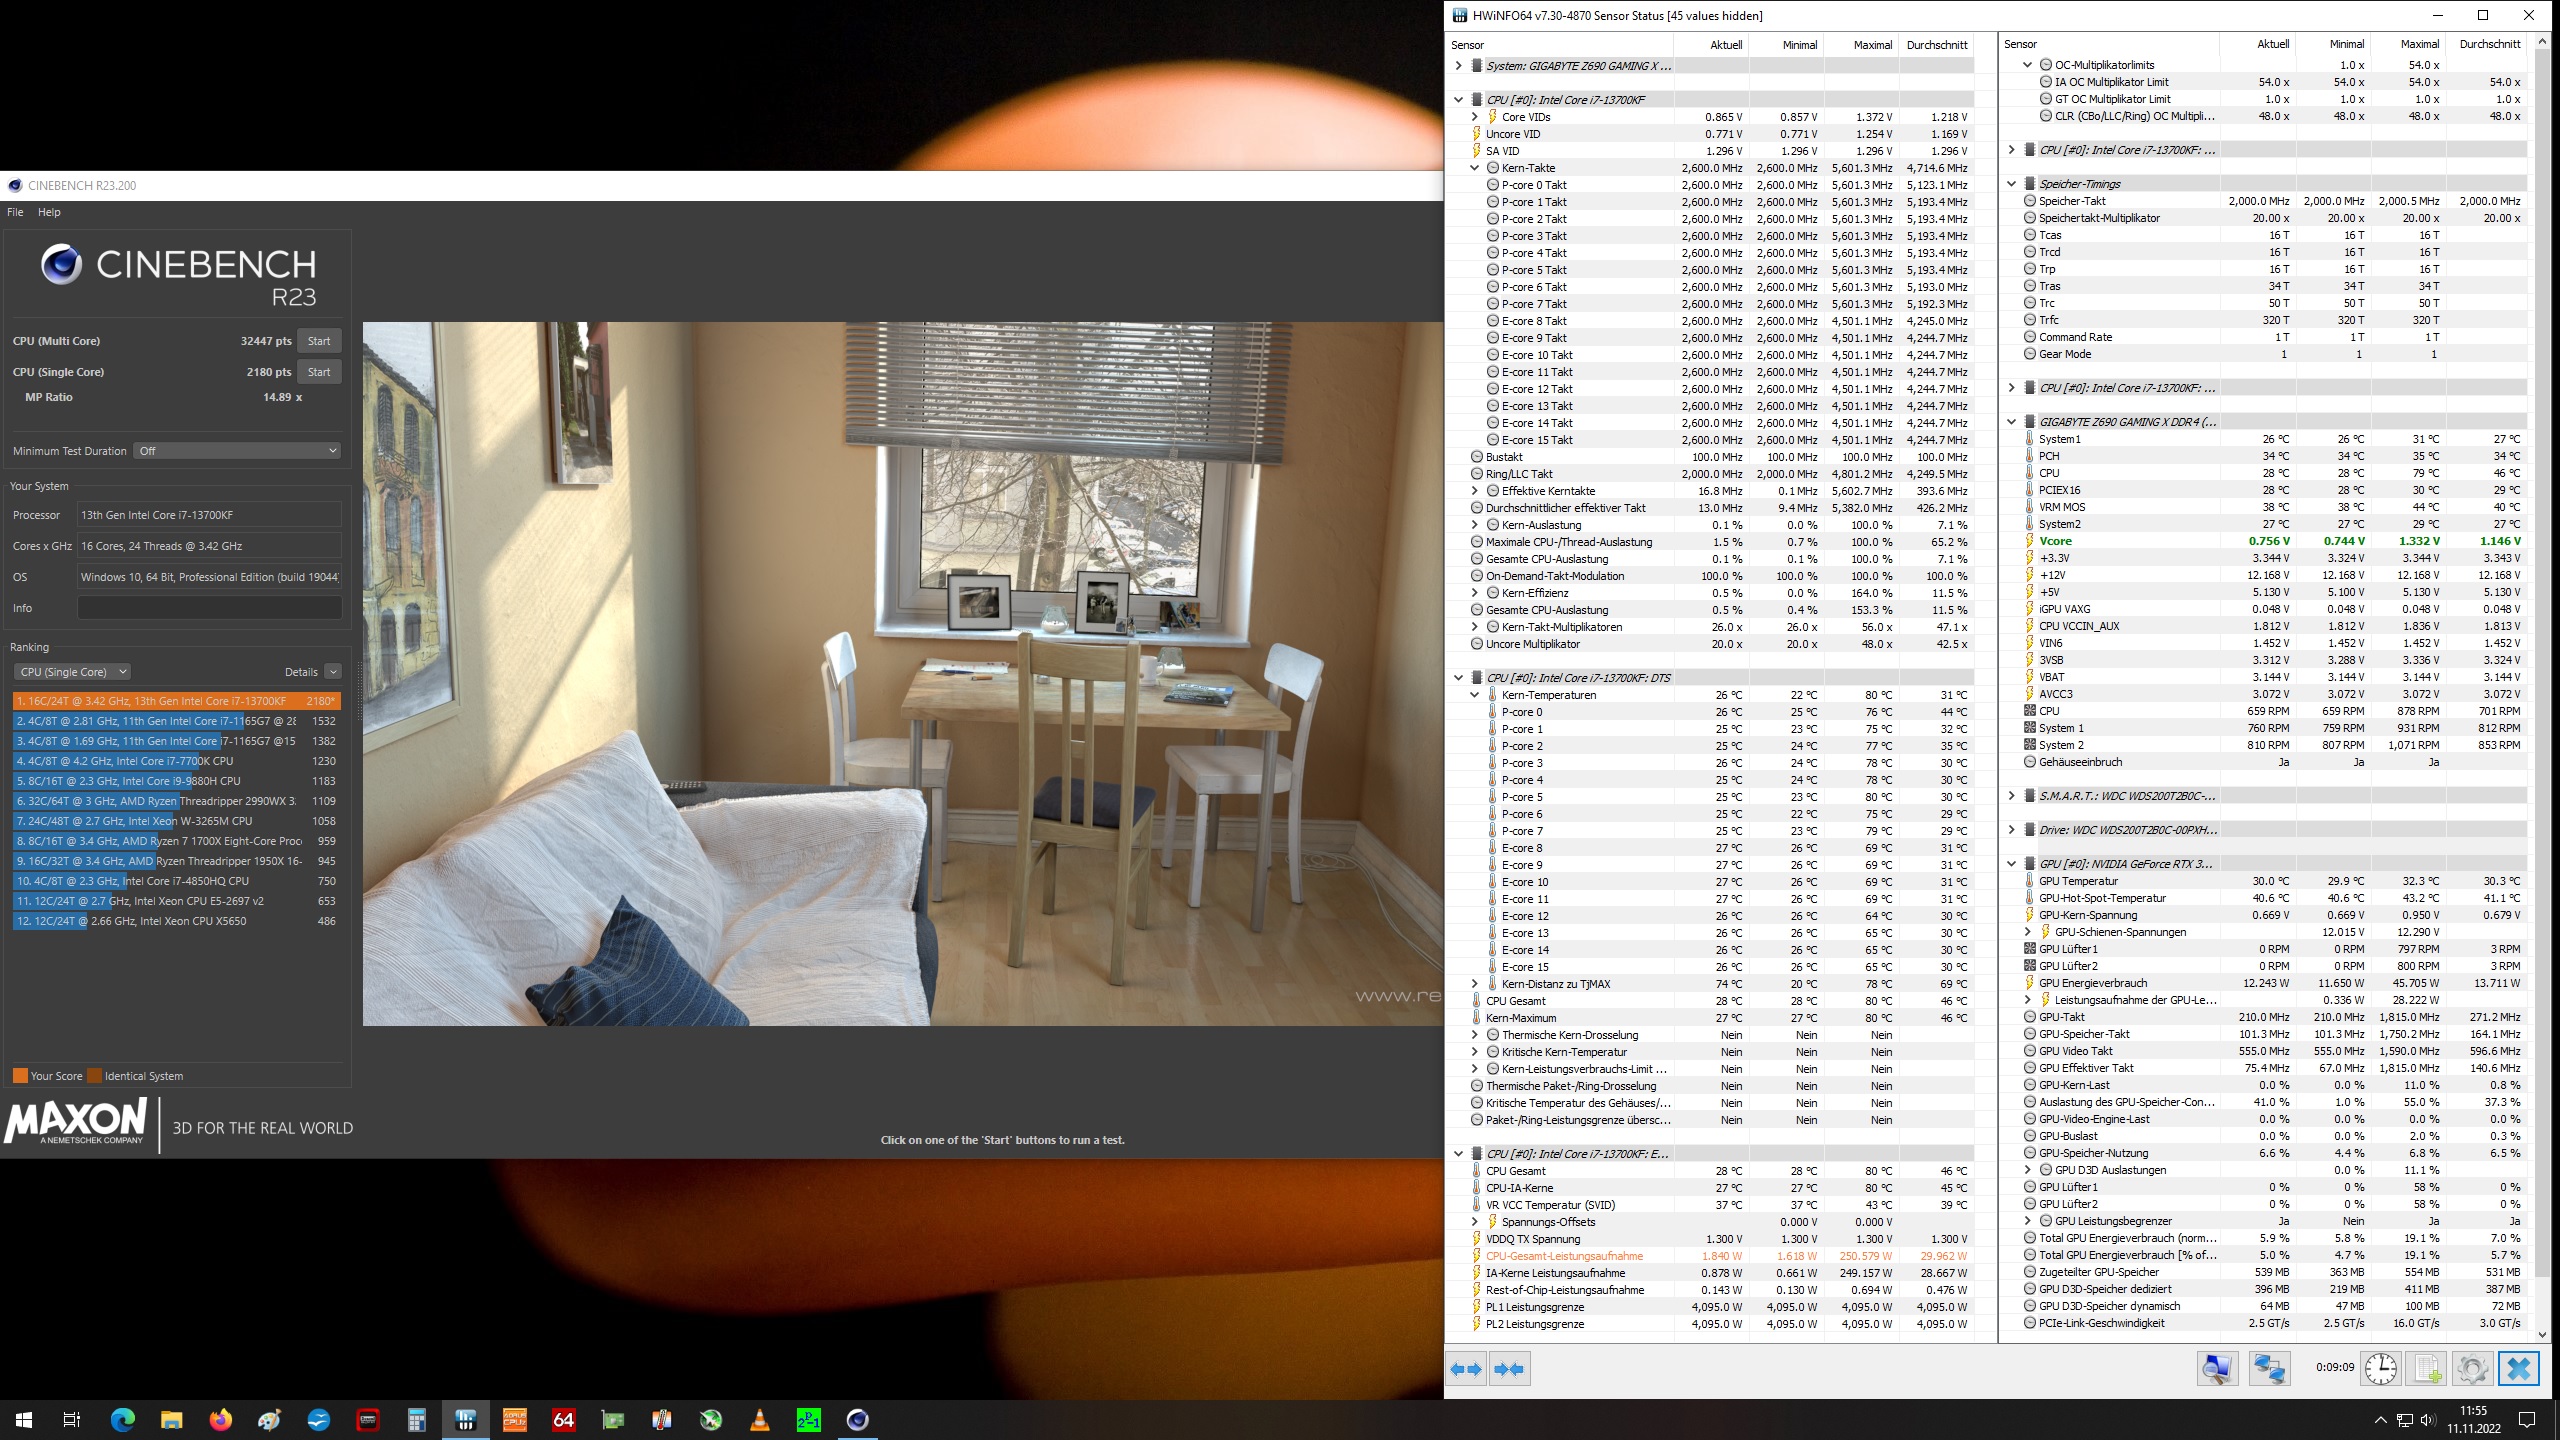Click the clock icon in HWiNFO toolbar
This screenshot has width=2560, height=1440.
tap(2382, 1367)
